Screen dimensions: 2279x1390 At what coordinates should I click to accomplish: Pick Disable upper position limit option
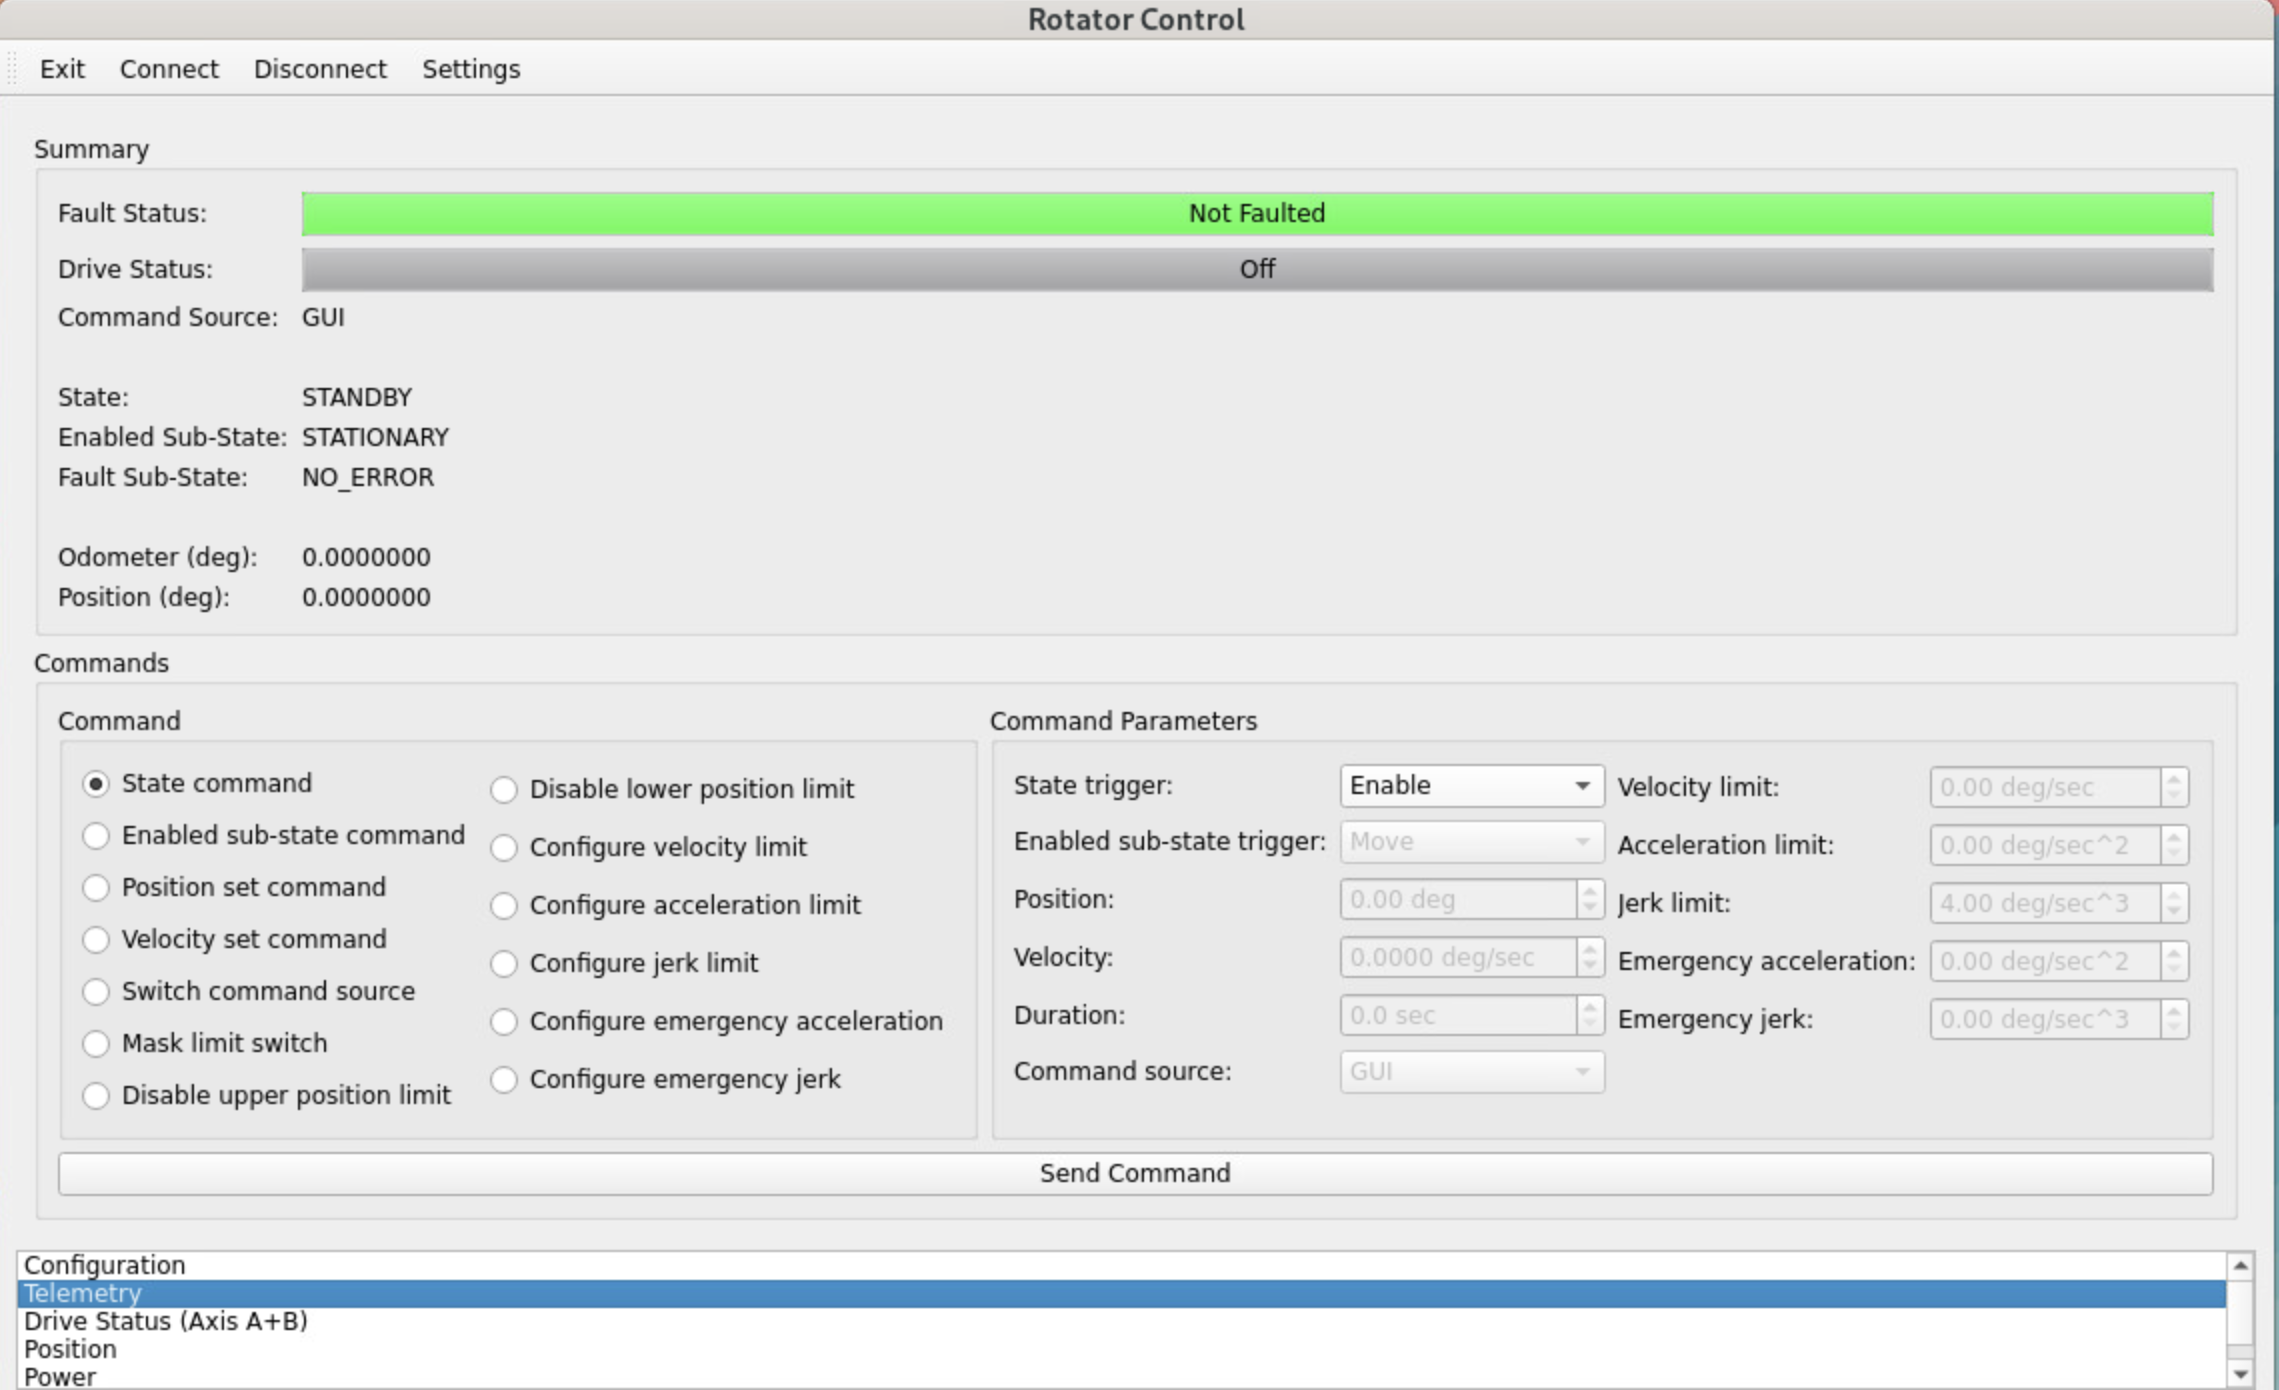coord(96,1096)
